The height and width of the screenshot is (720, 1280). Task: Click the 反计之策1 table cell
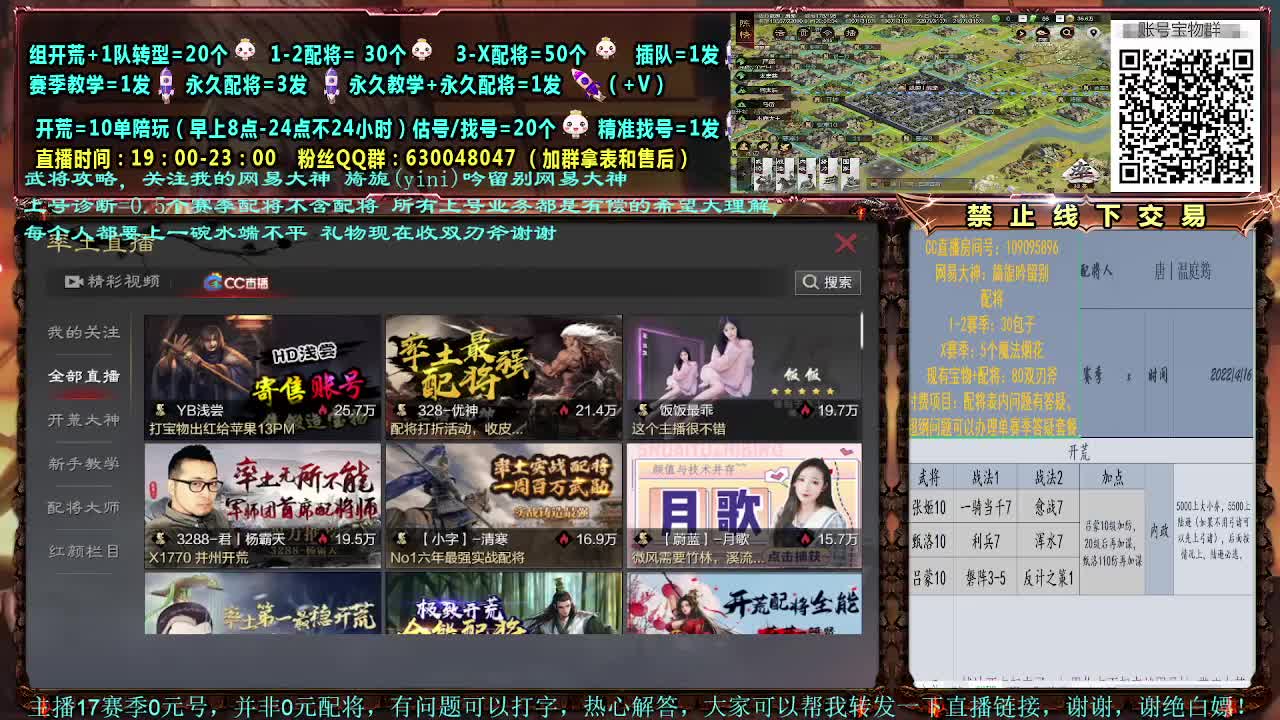point(1048,578)
